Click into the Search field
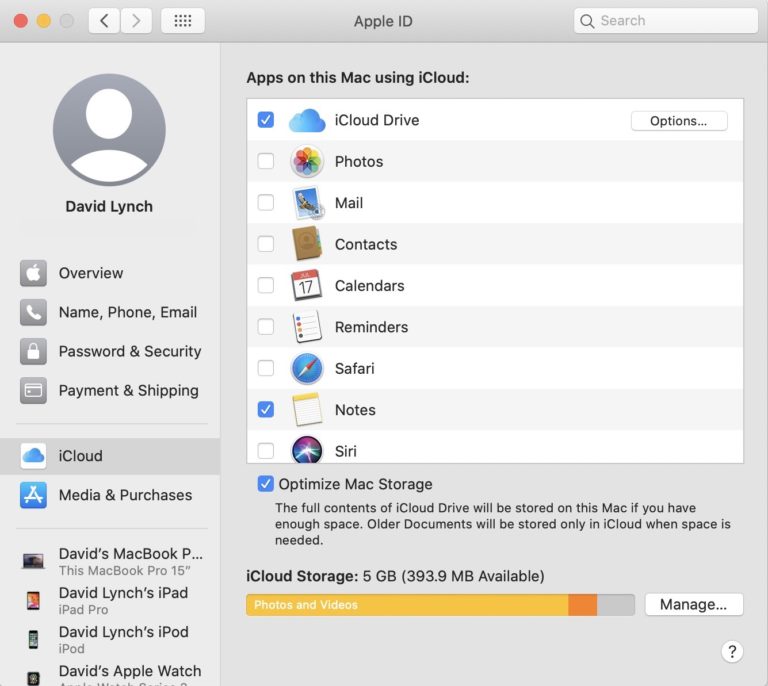Image resolution: width=768 pixels, height=686 pixels. (666, 21)
